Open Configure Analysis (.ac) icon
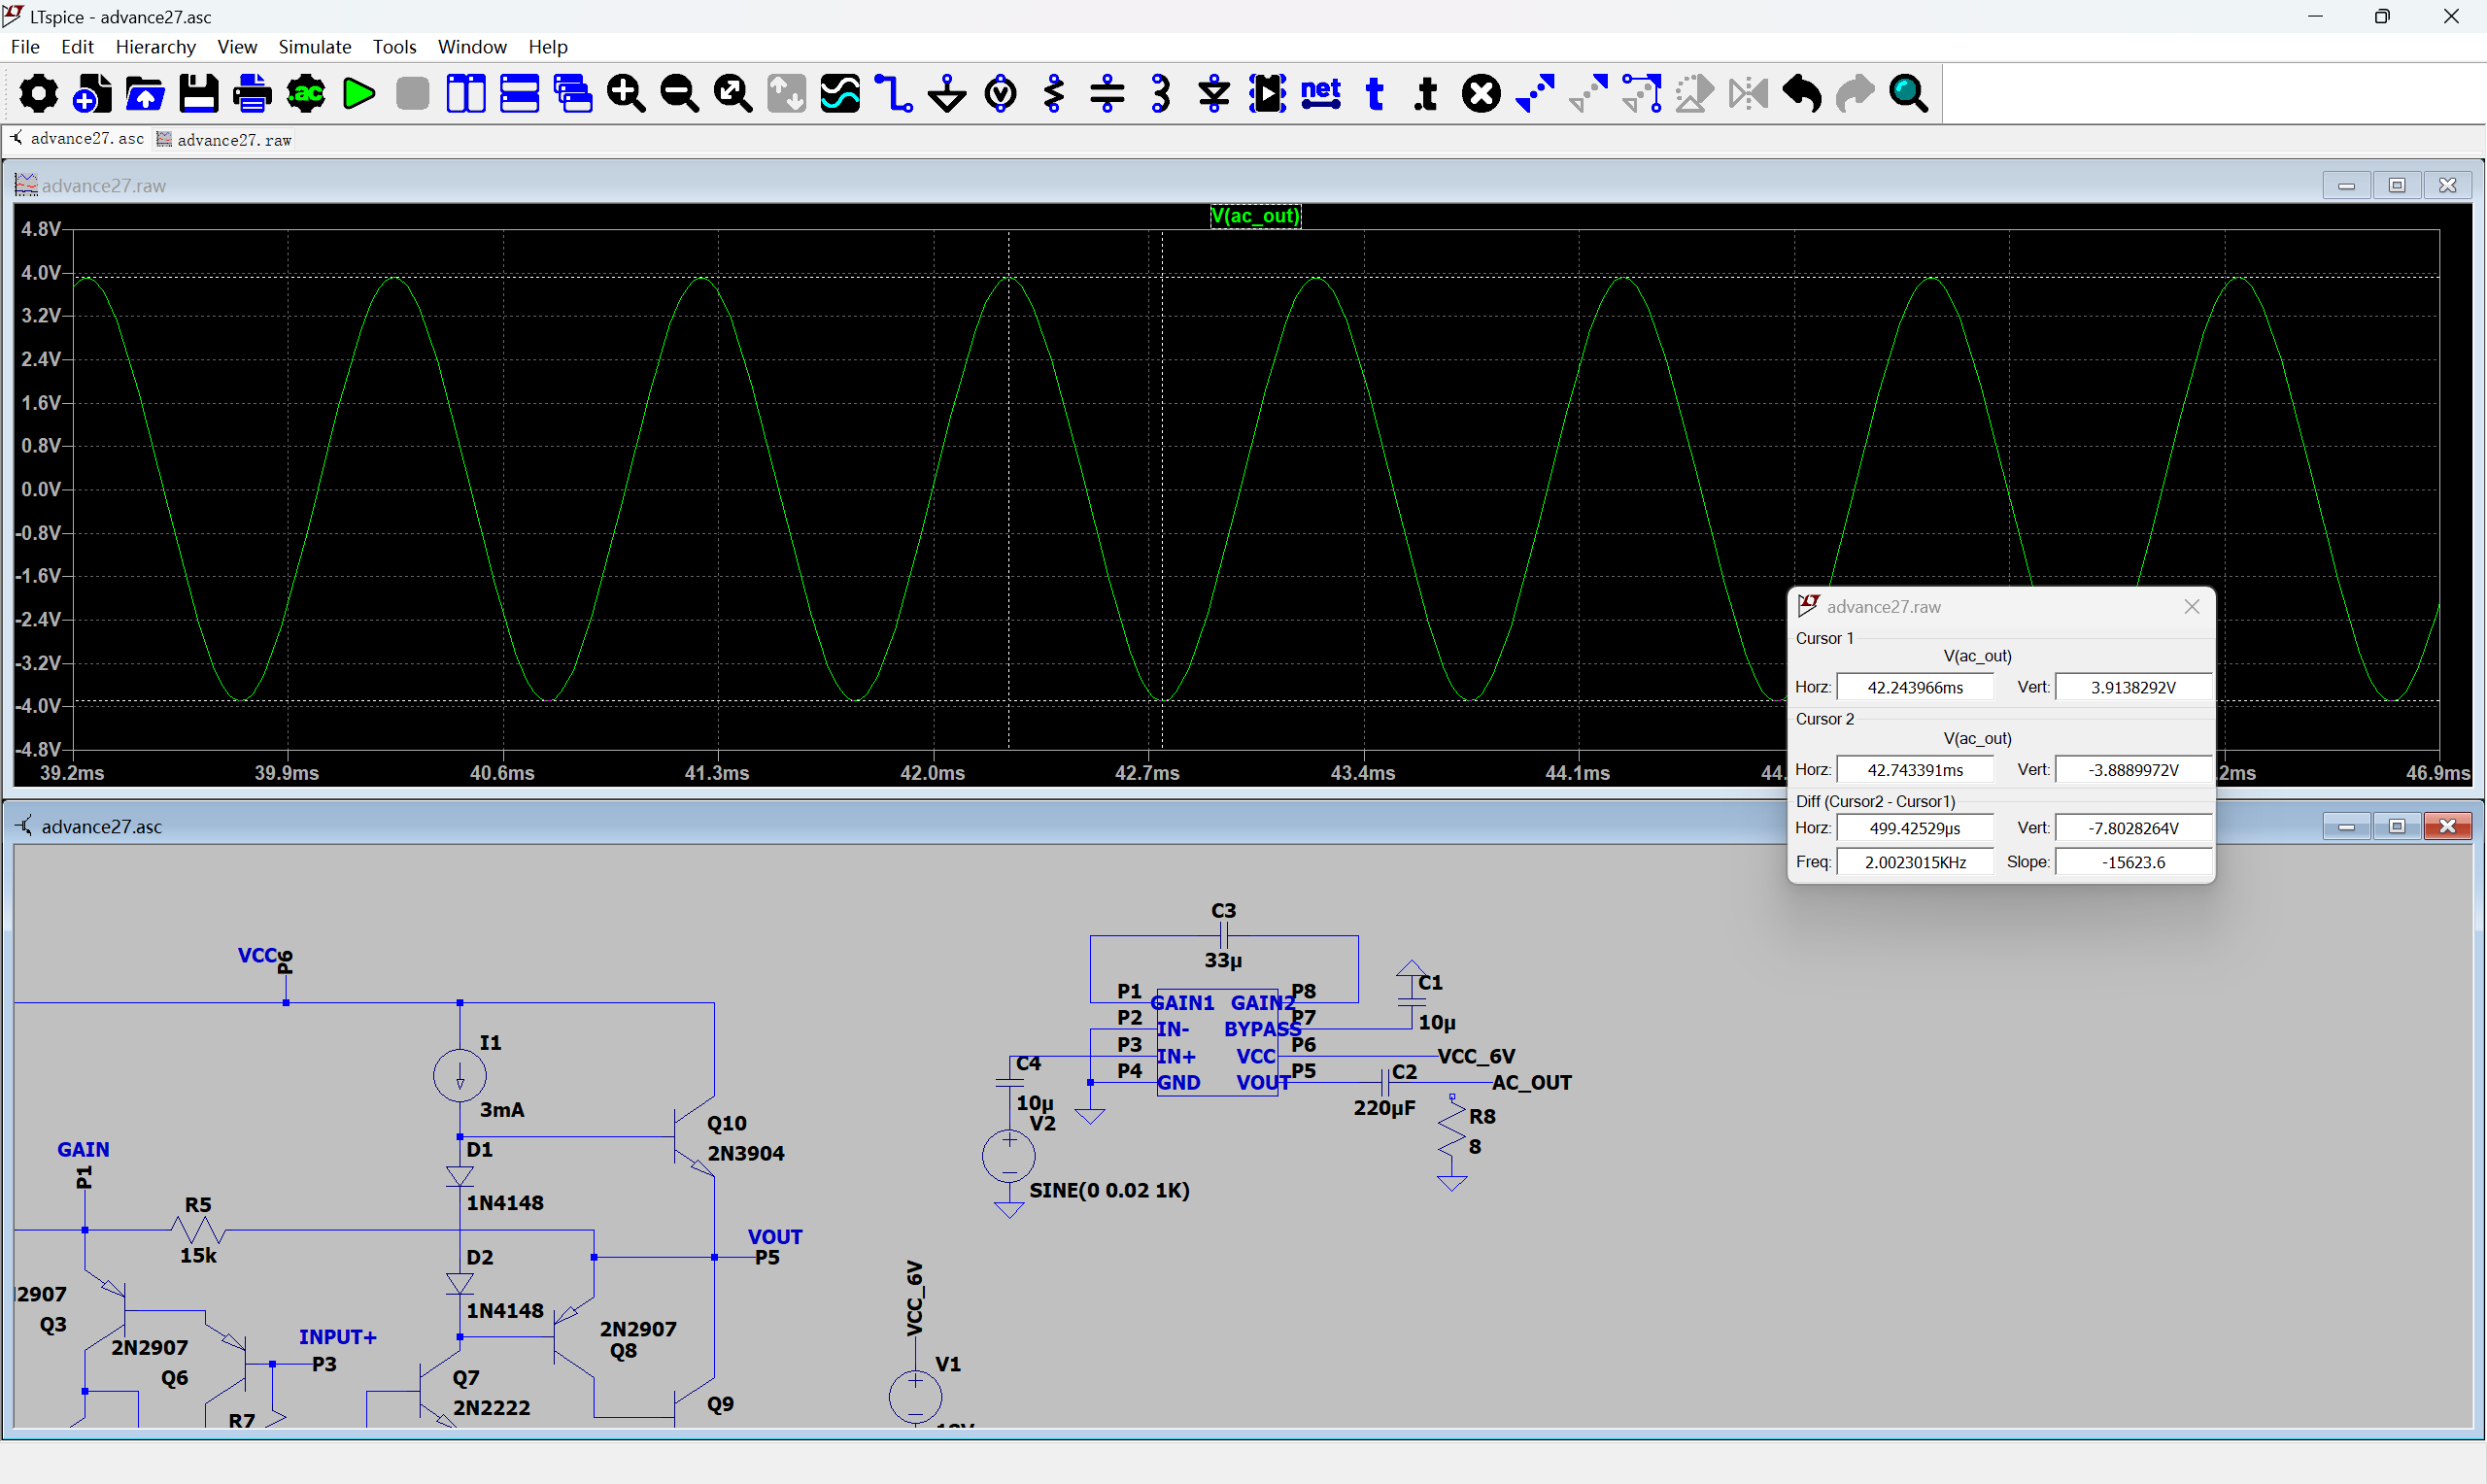 (x=306, y=94)
